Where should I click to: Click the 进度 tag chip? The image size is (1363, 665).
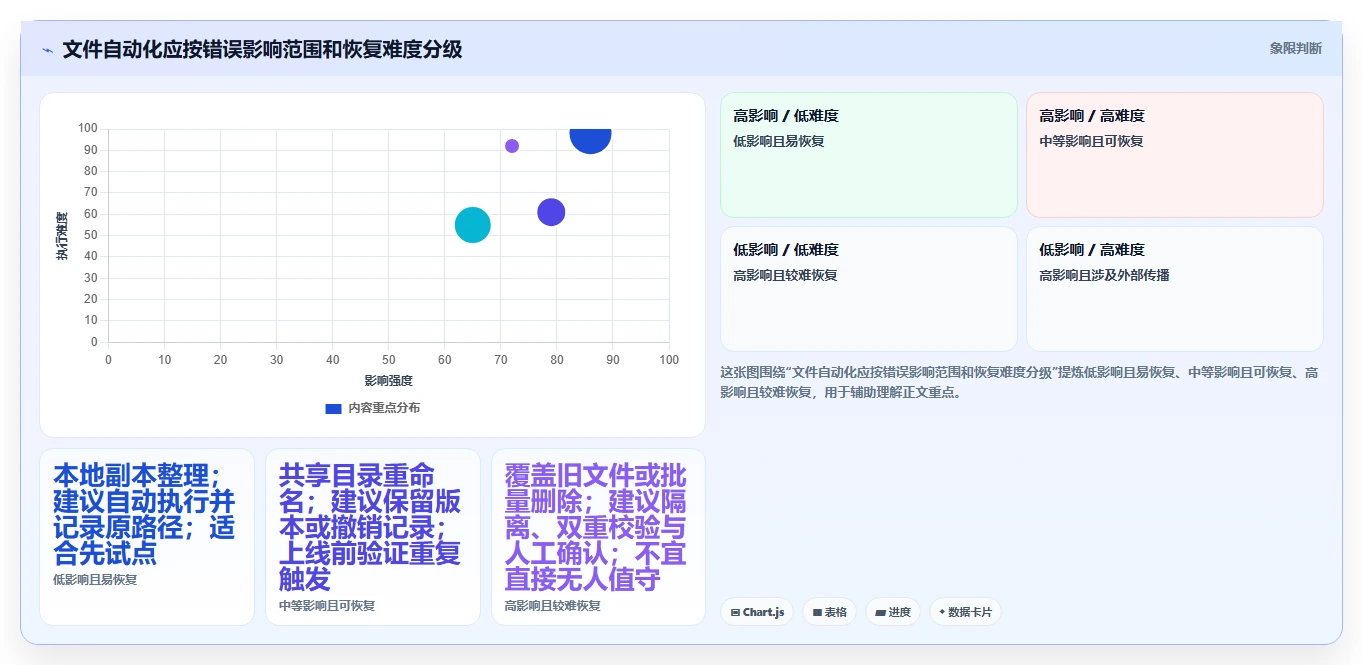click(x=893, y=612)
